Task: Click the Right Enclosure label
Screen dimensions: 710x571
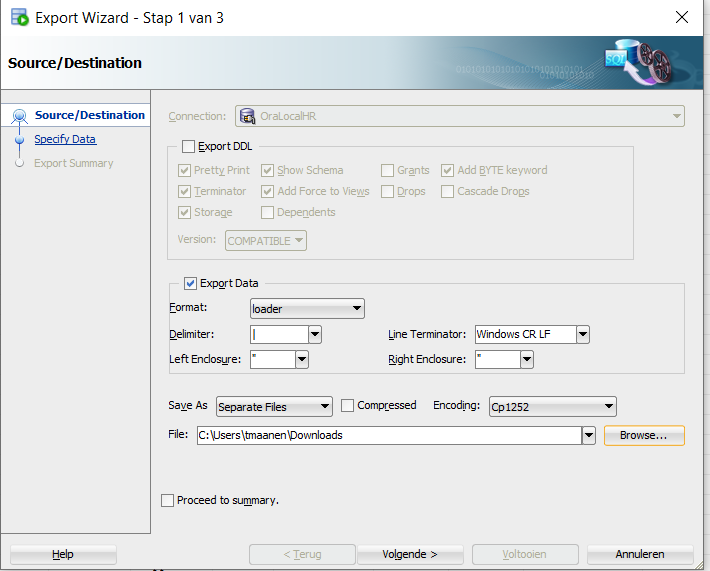Action: 427,359
